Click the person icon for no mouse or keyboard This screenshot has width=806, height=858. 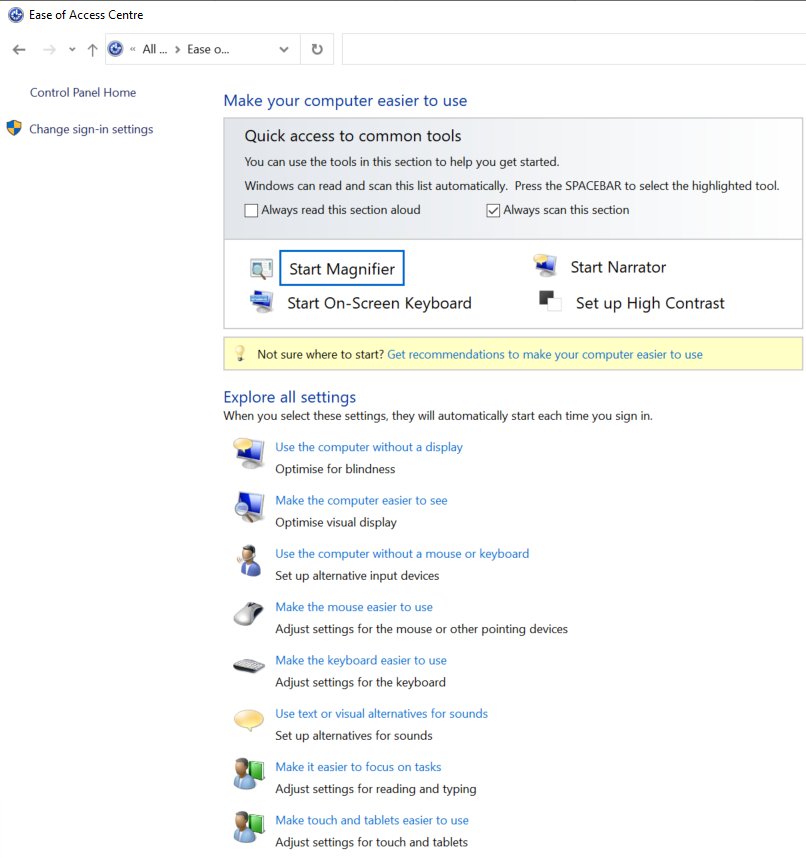click(250, 560)
